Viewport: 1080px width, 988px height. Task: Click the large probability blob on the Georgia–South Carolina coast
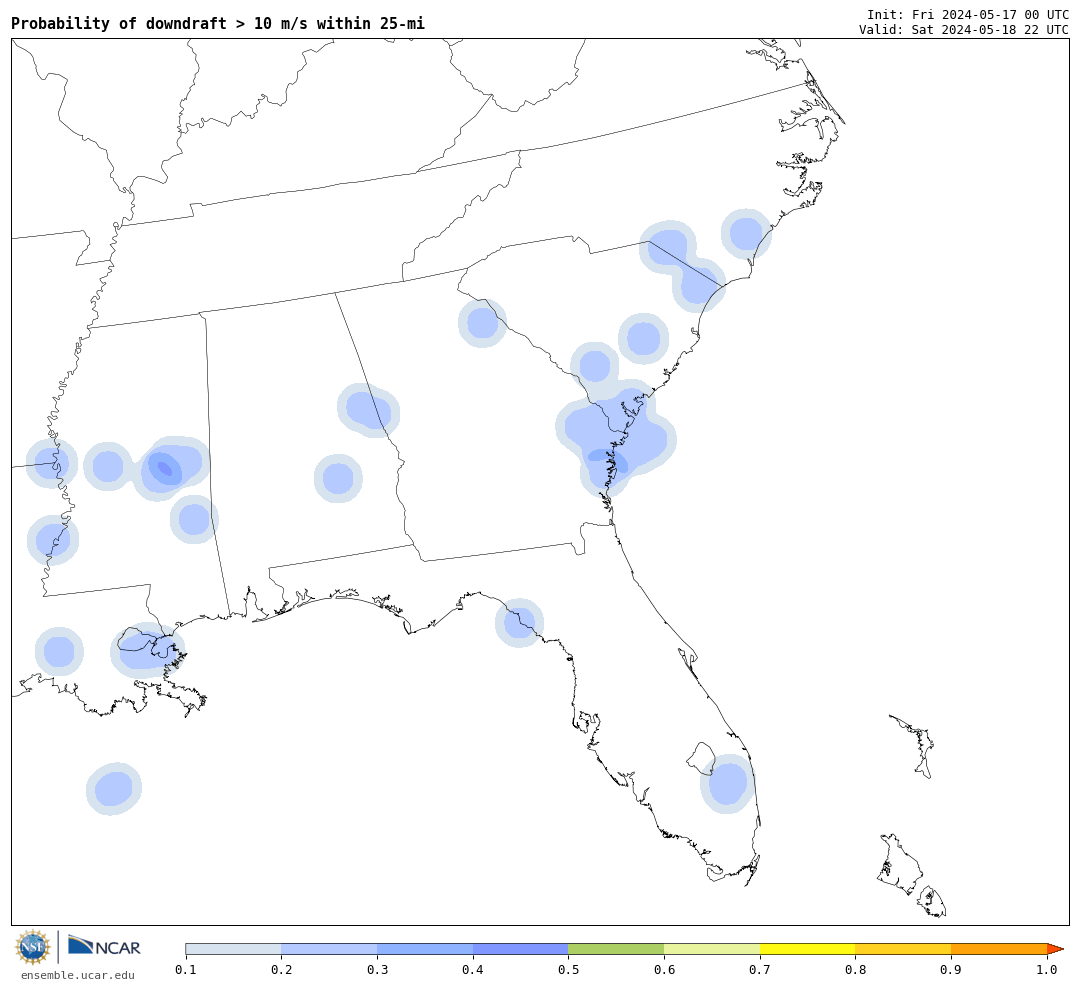point(615,438)
